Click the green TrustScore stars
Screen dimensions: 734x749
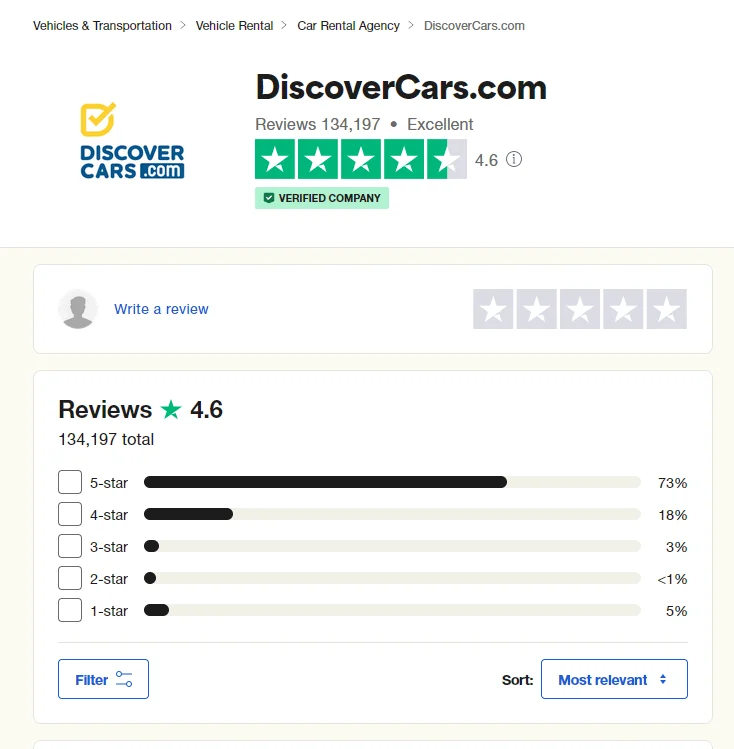361,159
